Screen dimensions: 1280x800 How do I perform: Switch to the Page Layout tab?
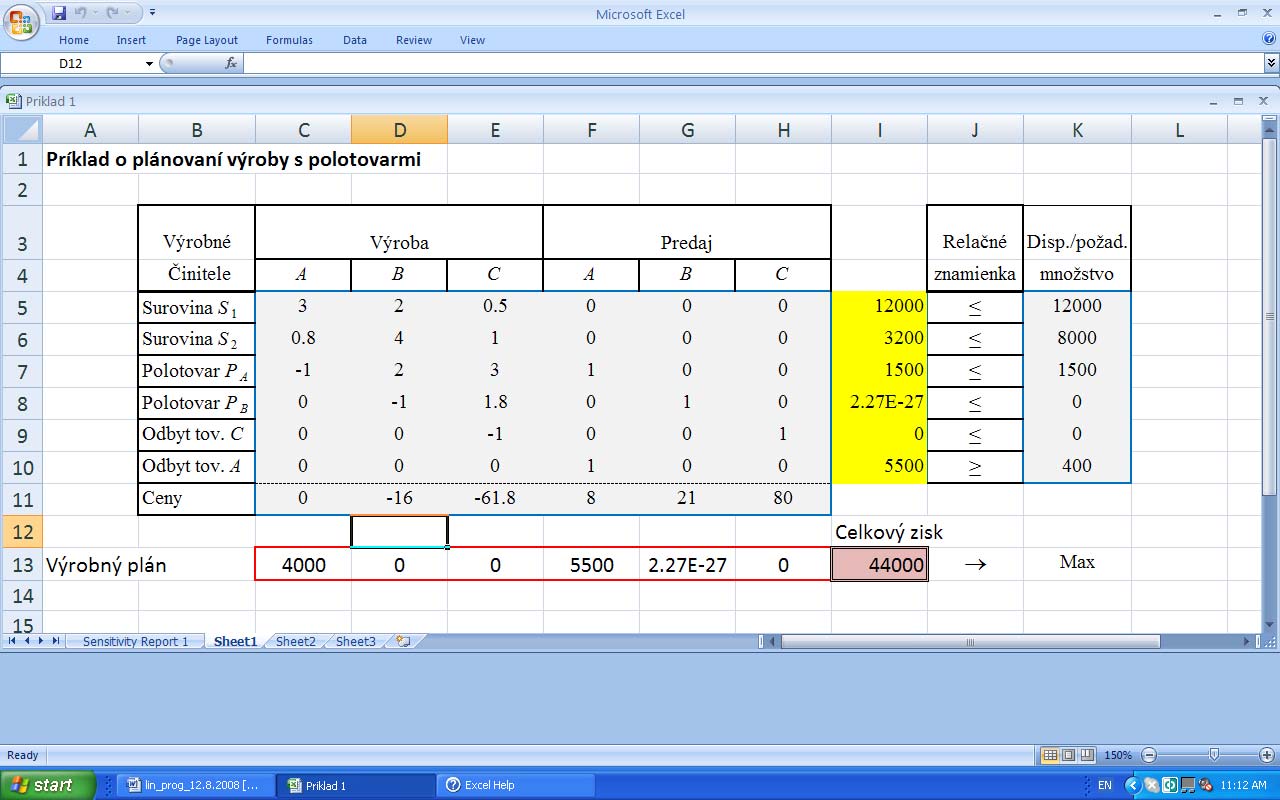click(x=207, y=40)
